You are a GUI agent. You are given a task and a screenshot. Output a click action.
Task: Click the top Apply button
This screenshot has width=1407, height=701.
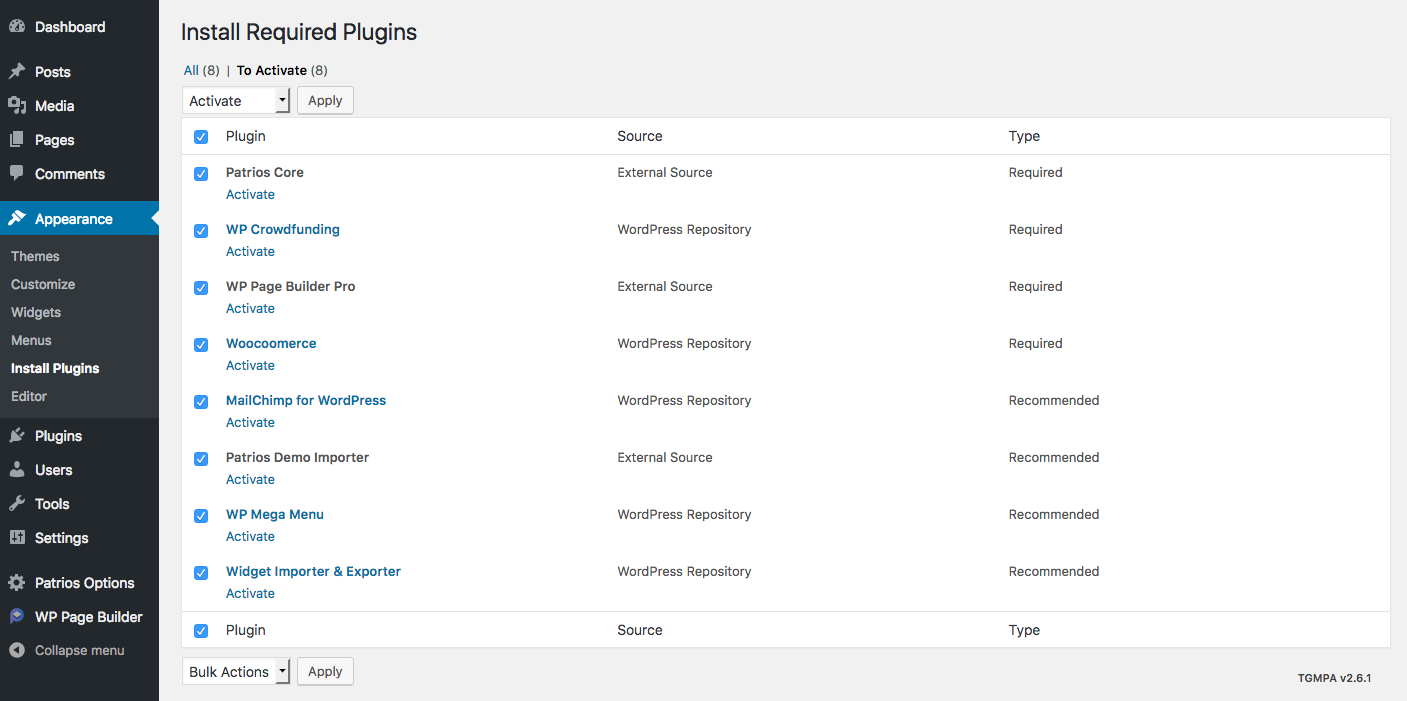point(325,101)
